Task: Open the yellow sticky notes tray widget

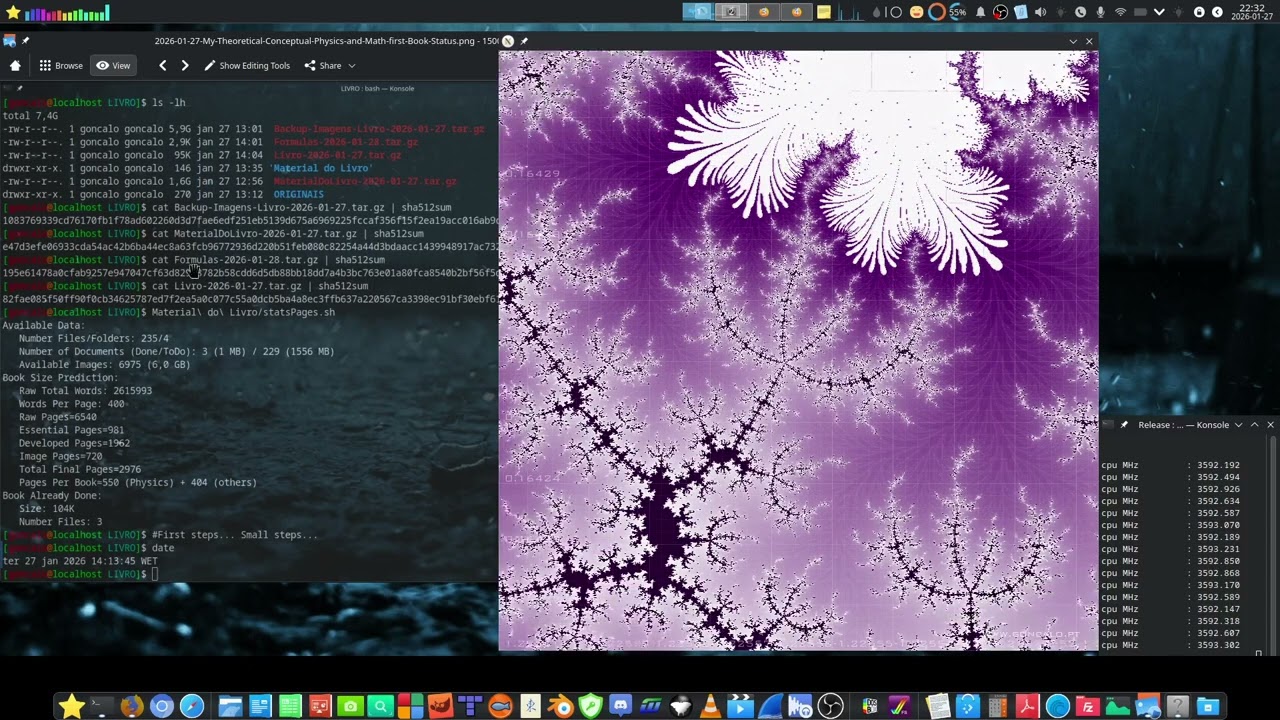Action: click(824, 12)
